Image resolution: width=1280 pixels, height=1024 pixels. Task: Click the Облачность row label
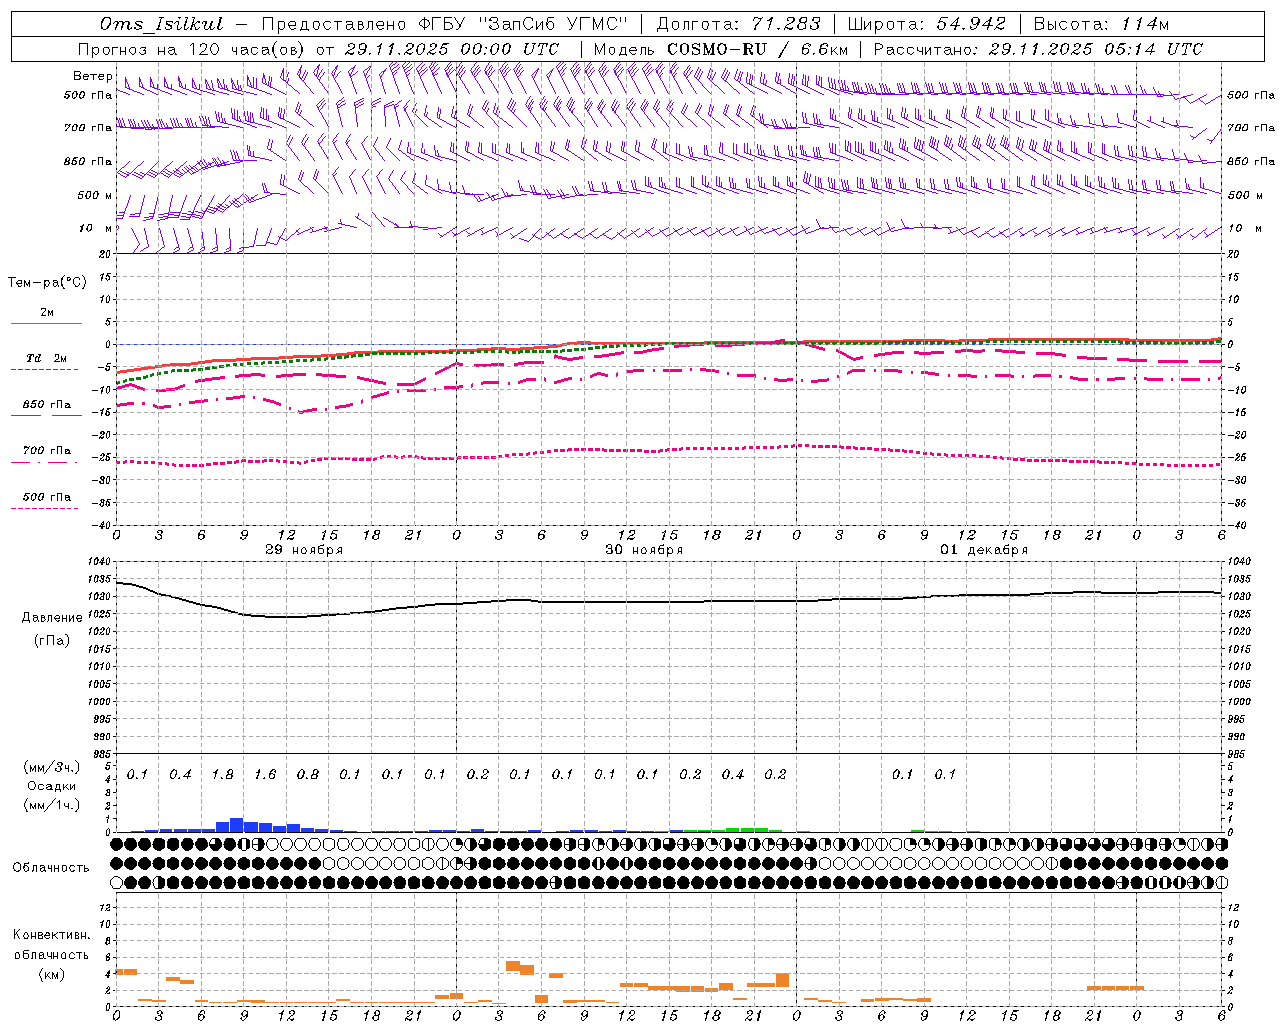point(51,868)
